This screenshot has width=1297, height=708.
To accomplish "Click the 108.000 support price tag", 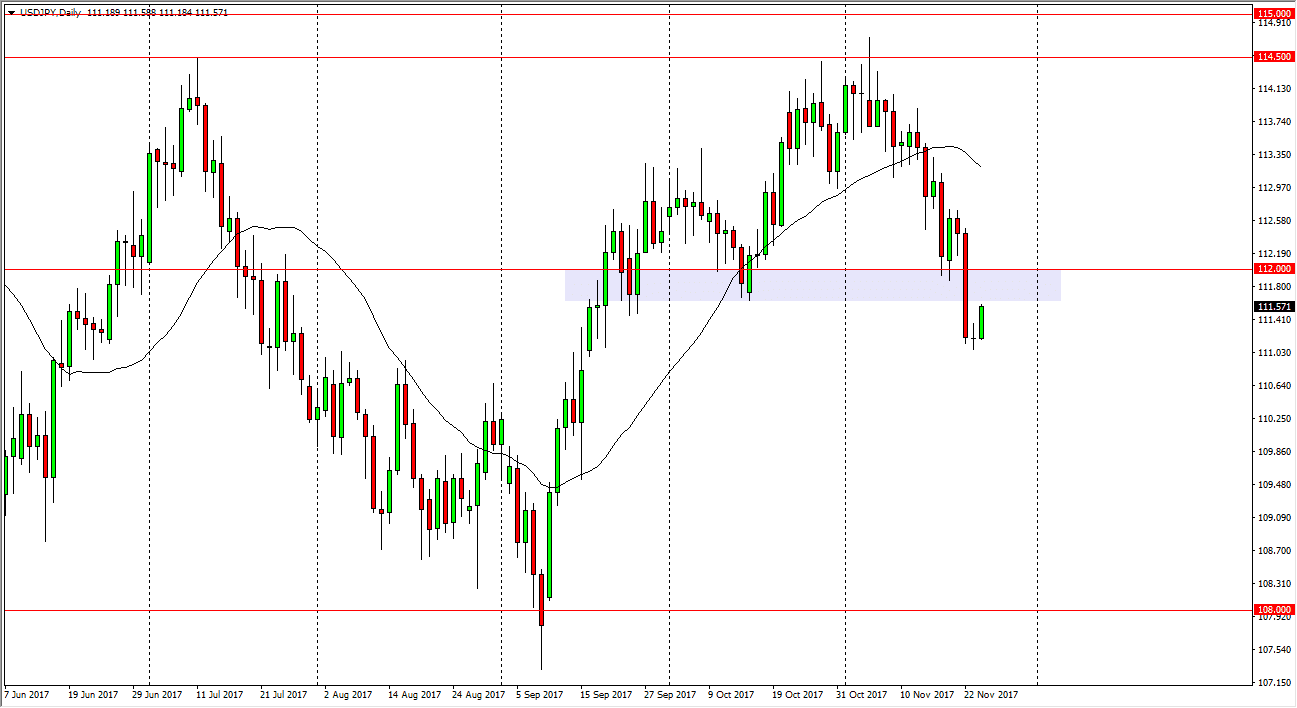I will pyautogui.click(x=1273, y=609).
